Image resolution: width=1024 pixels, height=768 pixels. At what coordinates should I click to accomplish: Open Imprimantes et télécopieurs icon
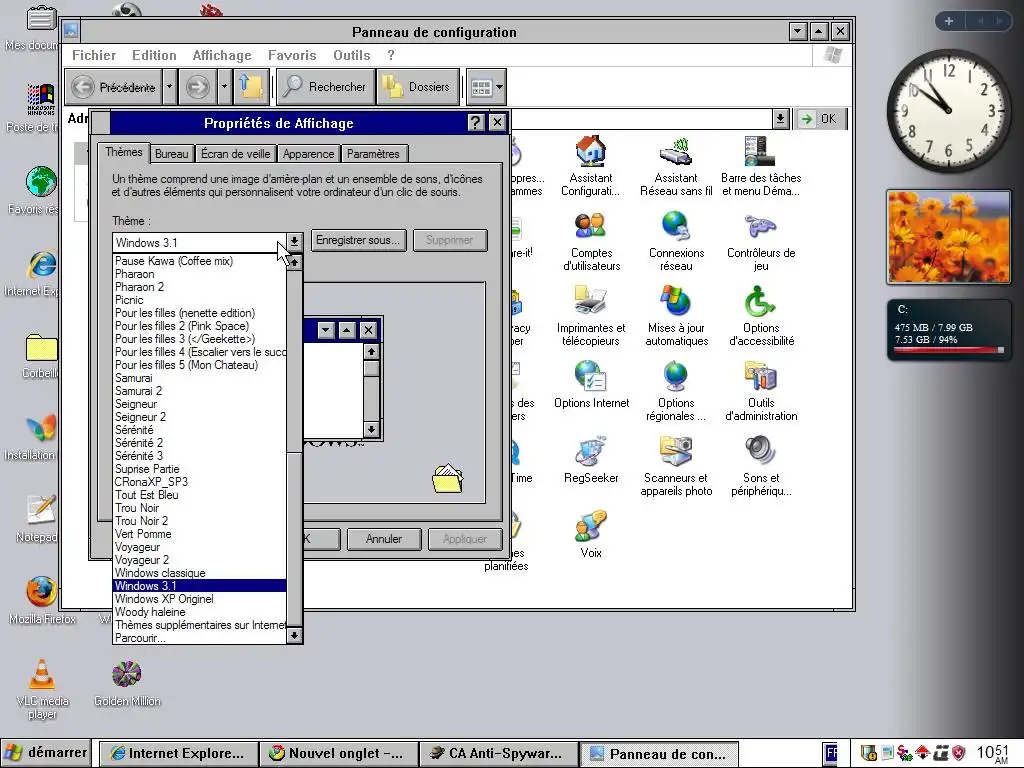(x=591, y=316)
